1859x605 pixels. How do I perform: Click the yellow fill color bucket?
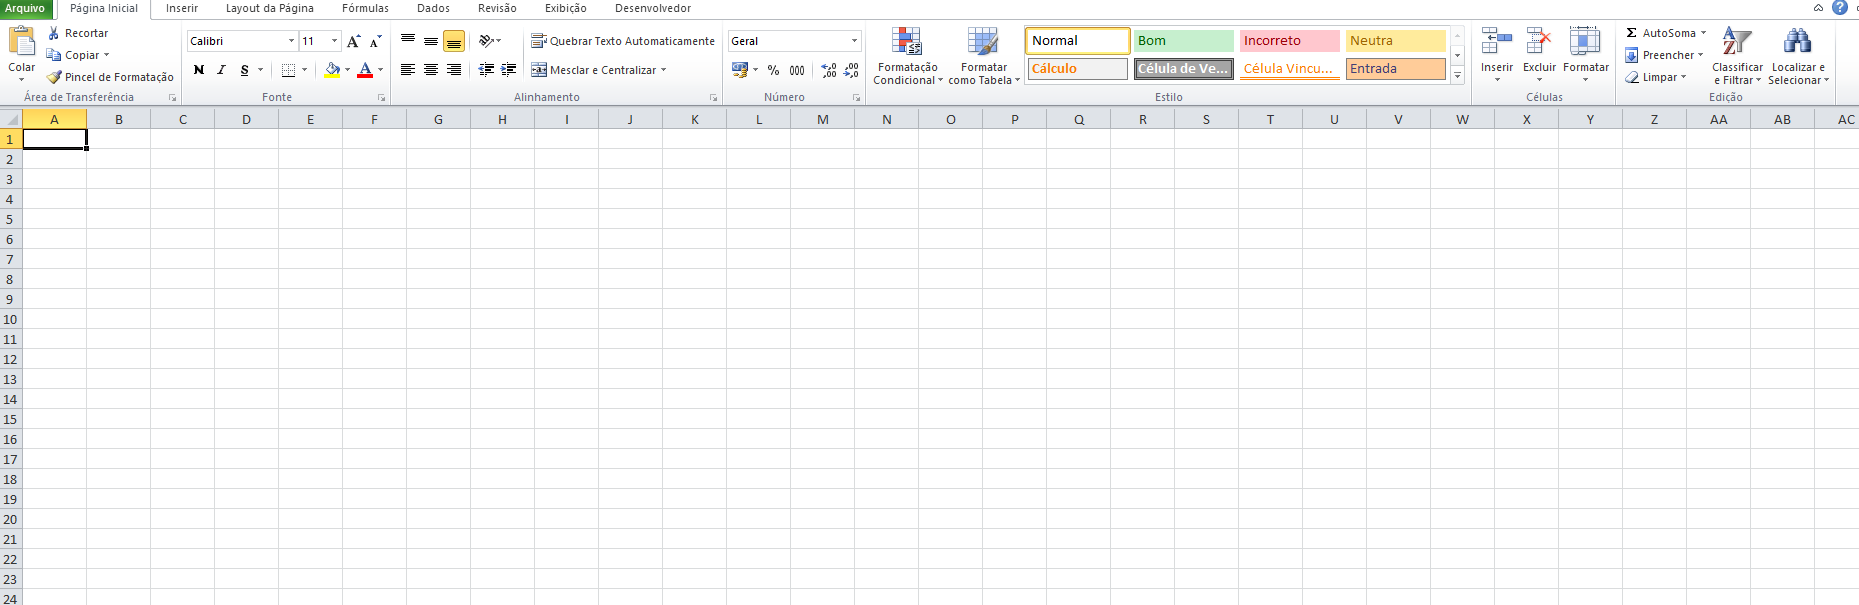[332, 70]
